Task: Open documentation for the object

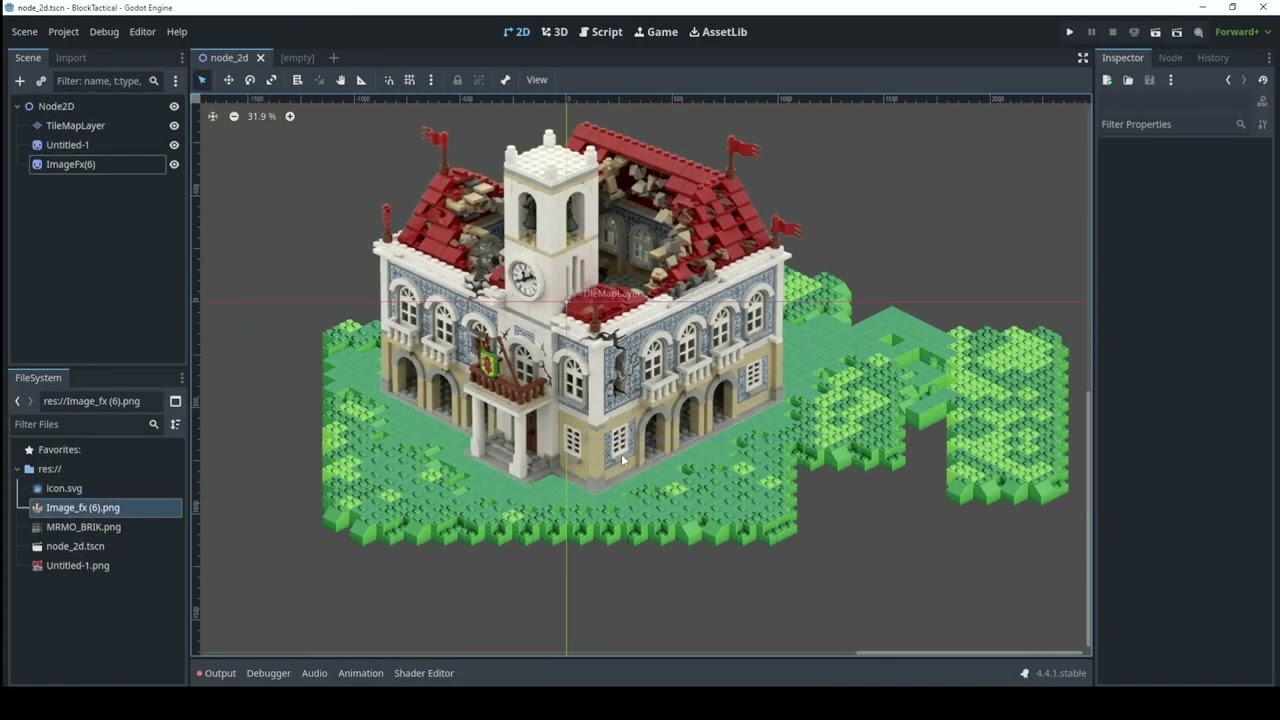Action: pyautogui.click(x=1263, y=102)
